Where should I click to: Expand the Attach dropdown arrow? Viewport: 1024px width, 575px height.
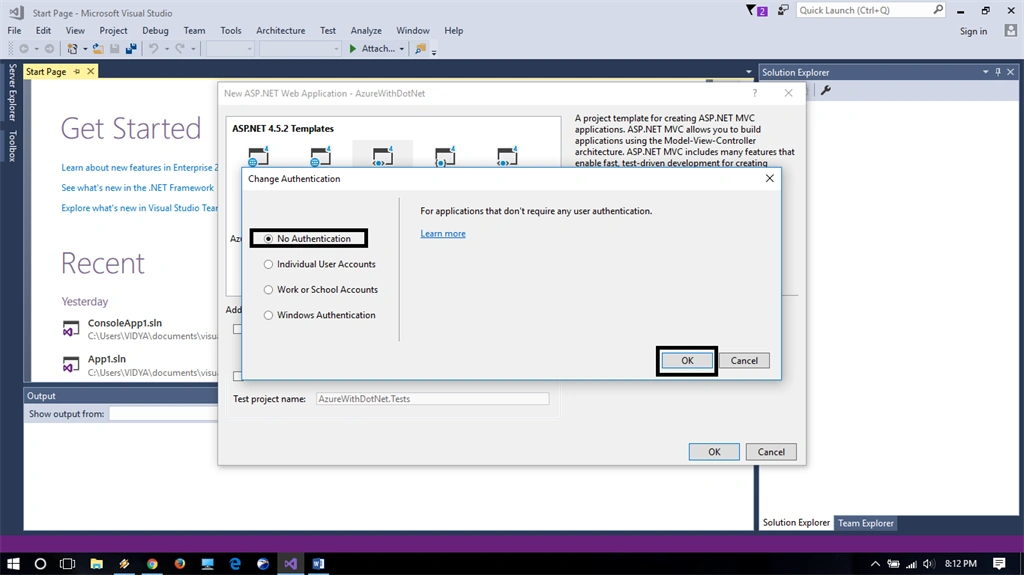[x=402, y=49]
